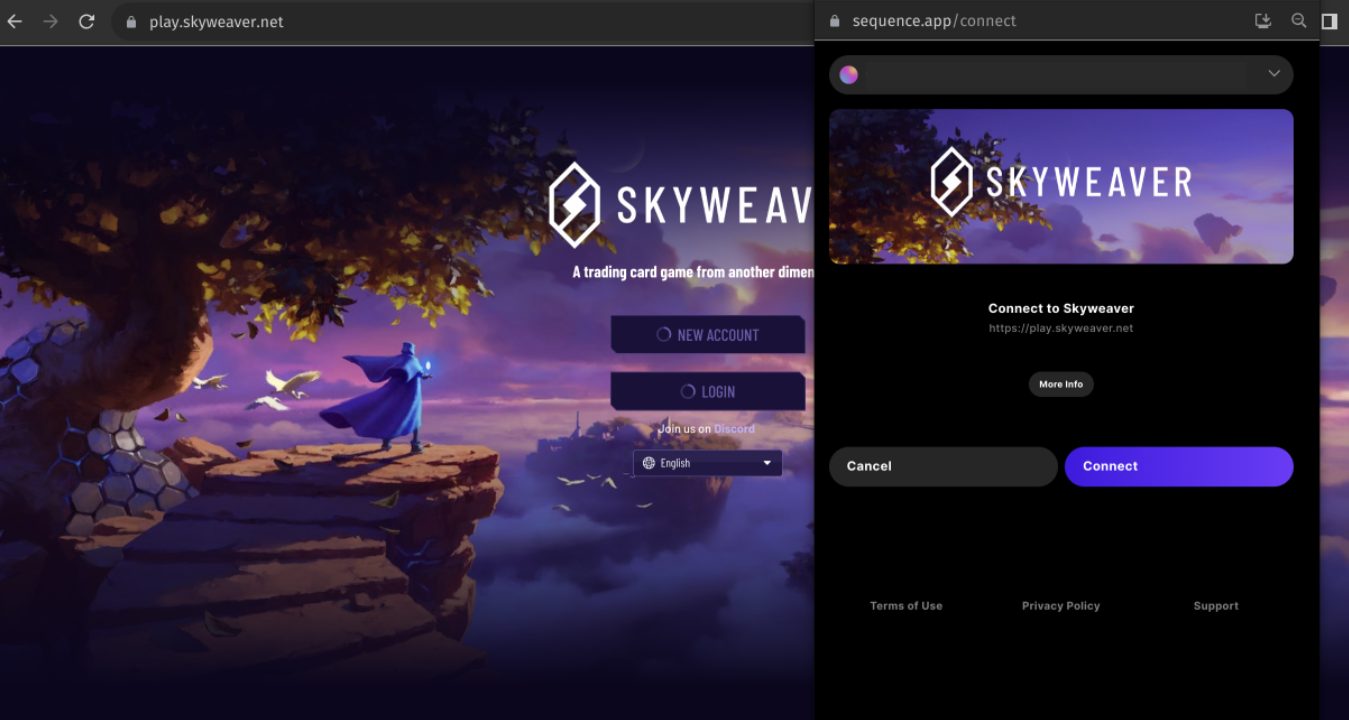This screenshot has width=1349, height=720.
Task: Click the install app icon in popup
Action: tap(1263, 21)
